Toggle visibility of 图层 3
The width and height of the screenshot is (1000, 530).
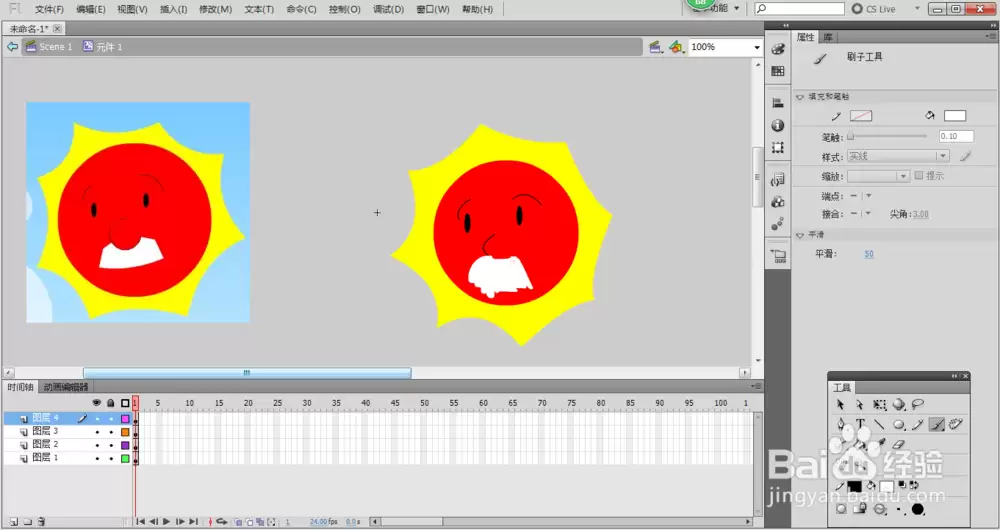pos(97,432)
